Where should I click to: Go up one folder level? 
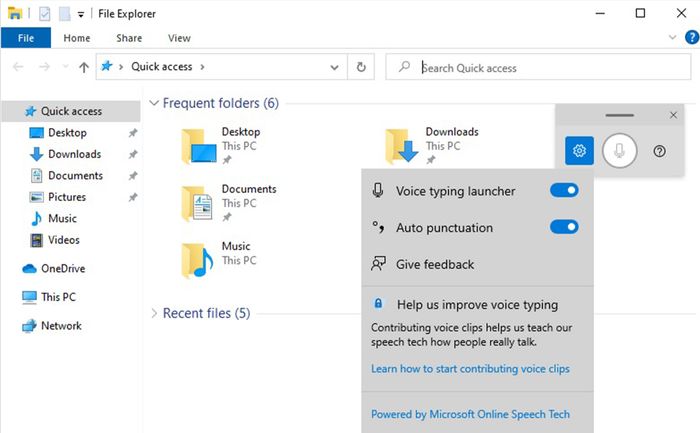coord(83,67)
